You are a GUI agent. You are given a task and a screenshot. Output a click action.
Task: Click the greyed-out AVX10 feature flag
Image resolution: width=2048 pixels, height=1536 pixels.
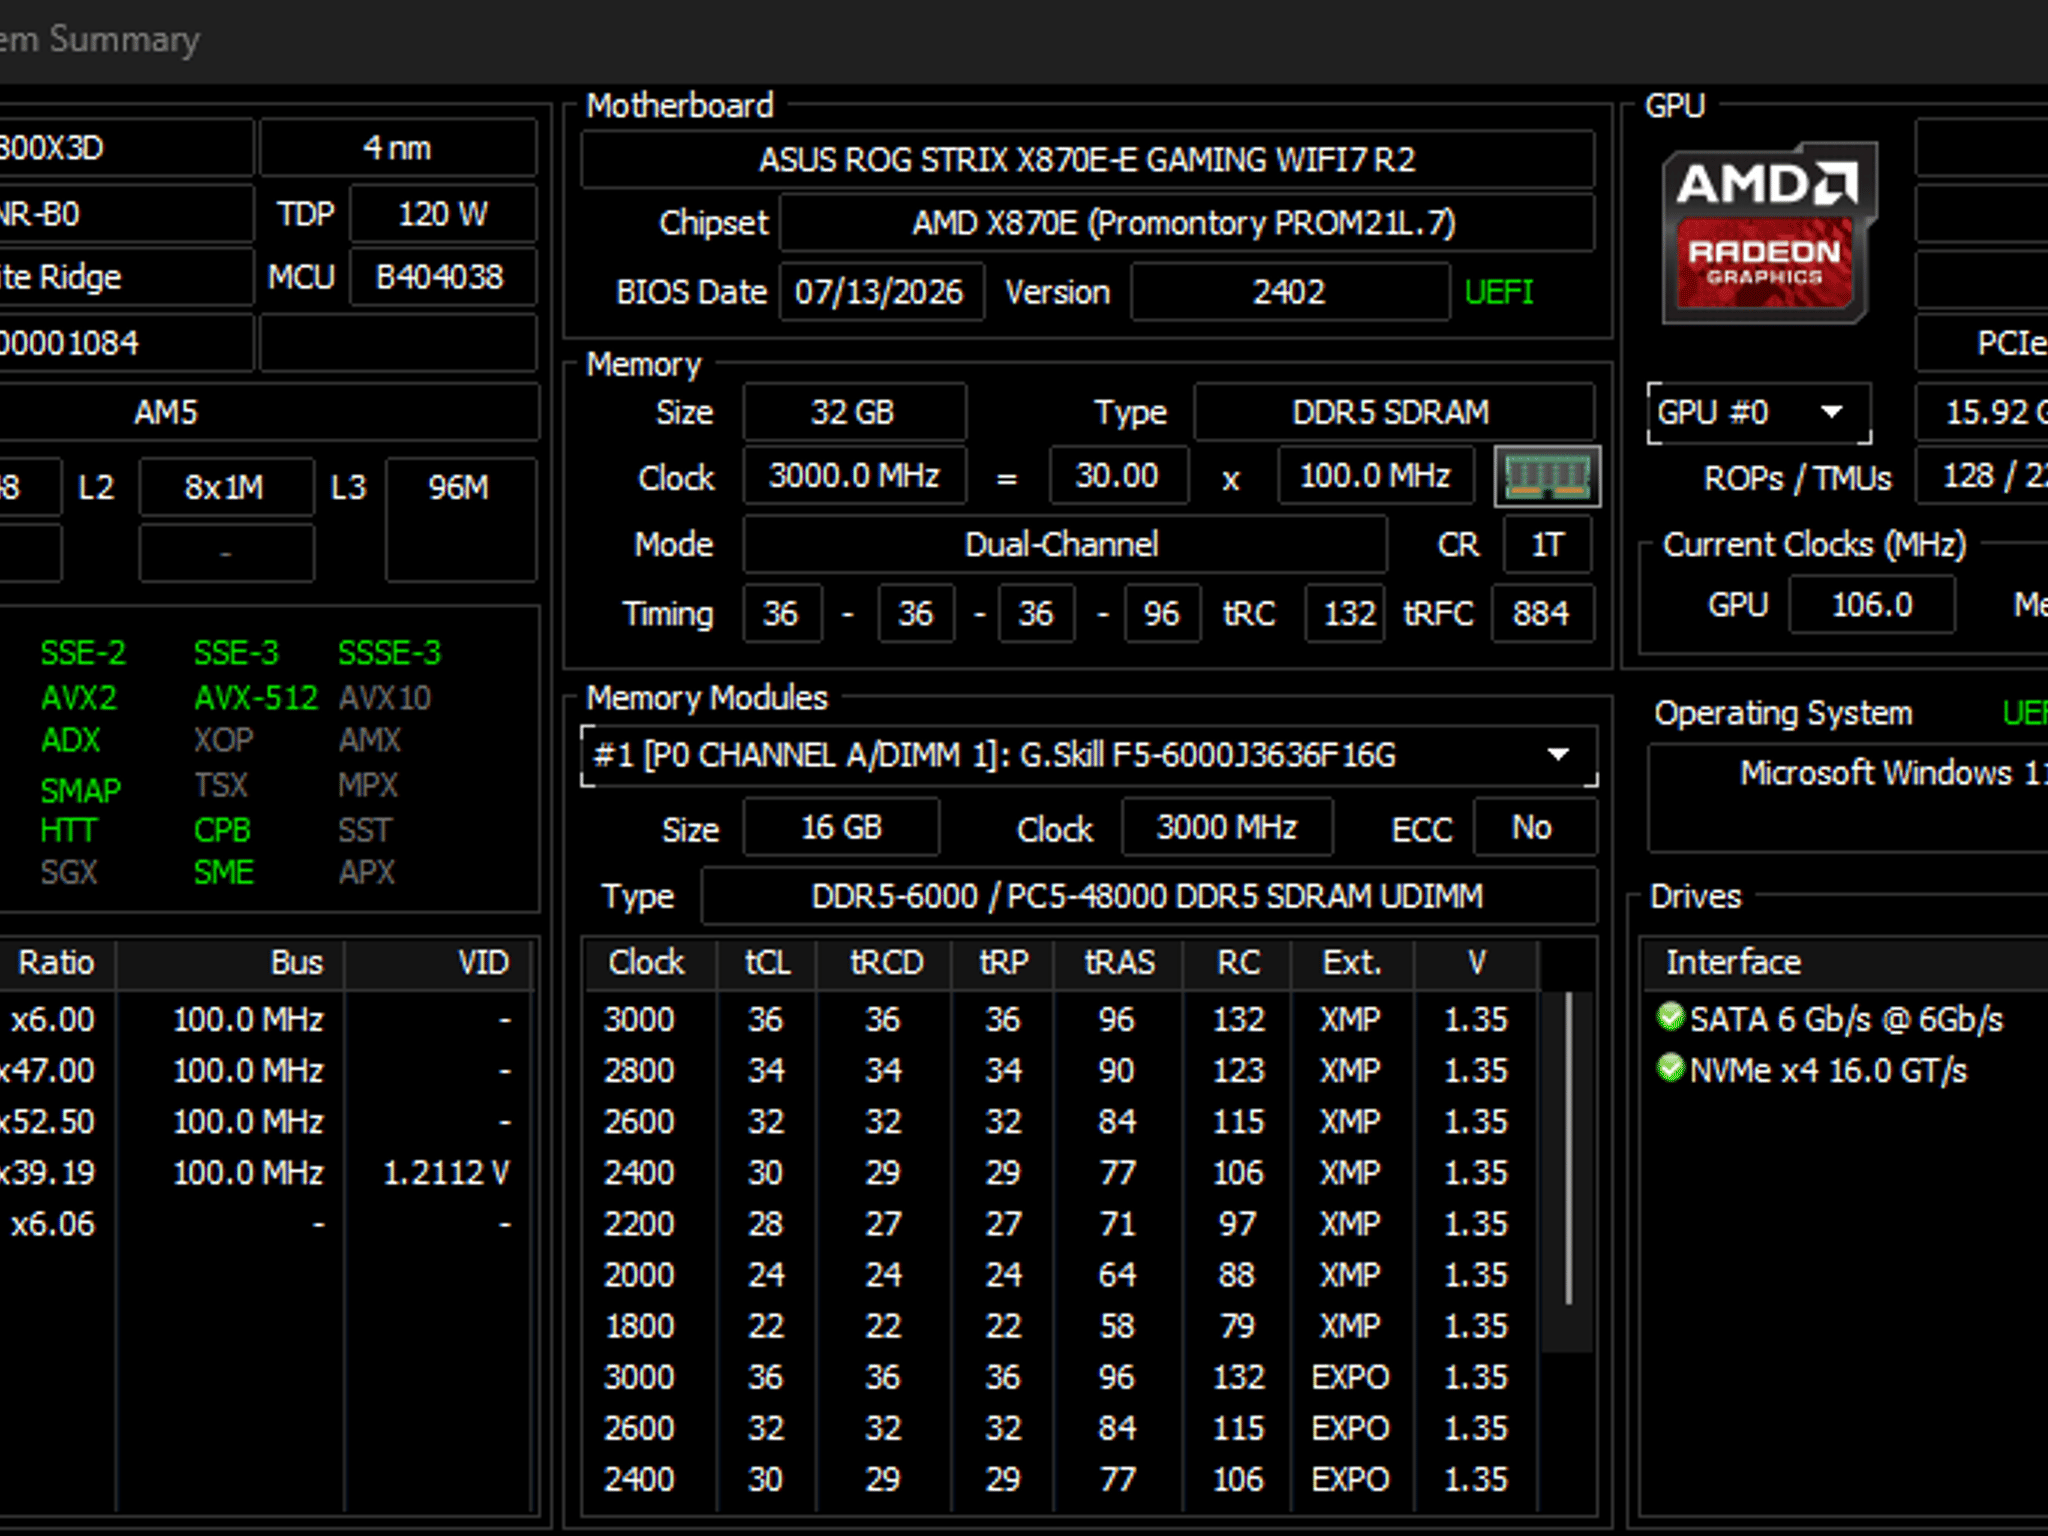384,697
